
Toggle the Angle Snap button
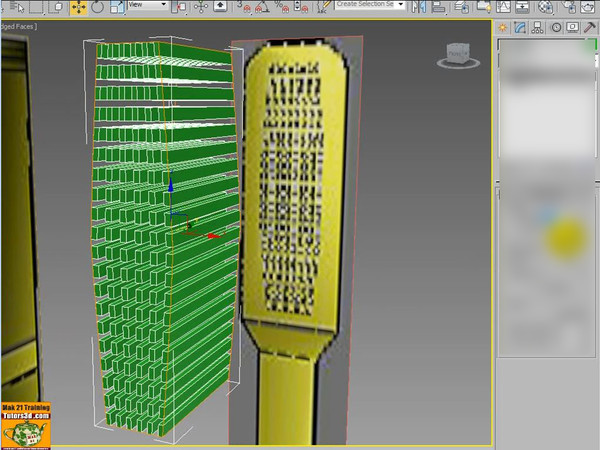(263, 7)
